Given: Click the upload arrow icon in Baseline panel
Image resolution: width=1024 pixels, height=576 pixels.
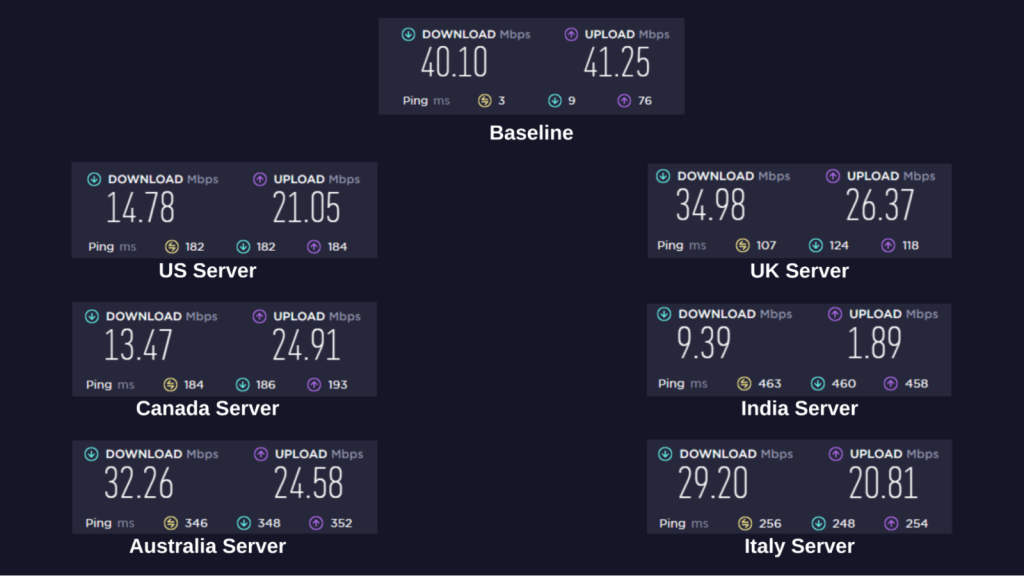Looking at the screenshot, I should tap(571, 35).
